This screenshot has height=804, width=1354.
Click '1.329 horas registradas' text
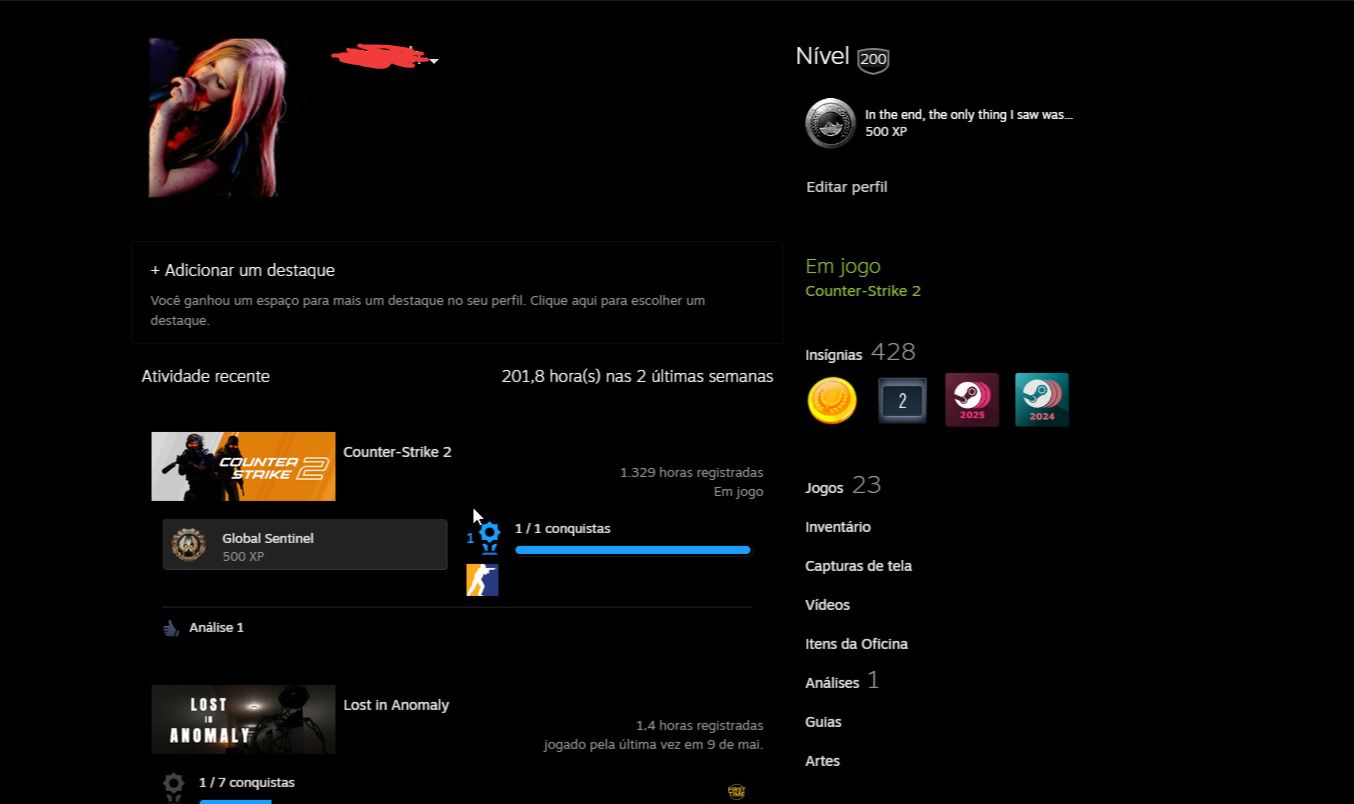pos(691,472)
